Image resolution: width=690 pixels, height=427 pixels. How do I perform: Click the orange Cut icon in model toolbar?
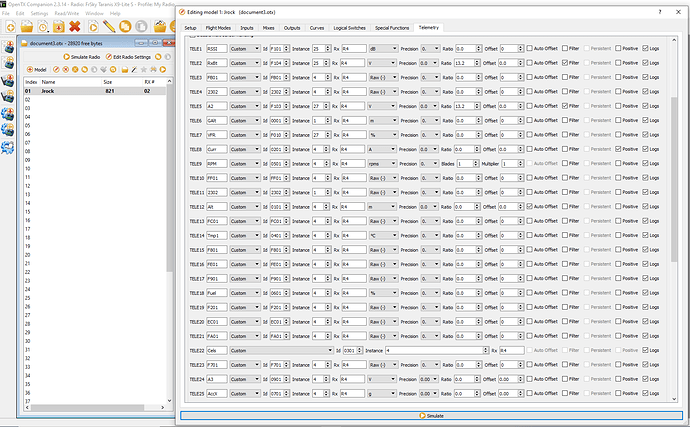75,70
